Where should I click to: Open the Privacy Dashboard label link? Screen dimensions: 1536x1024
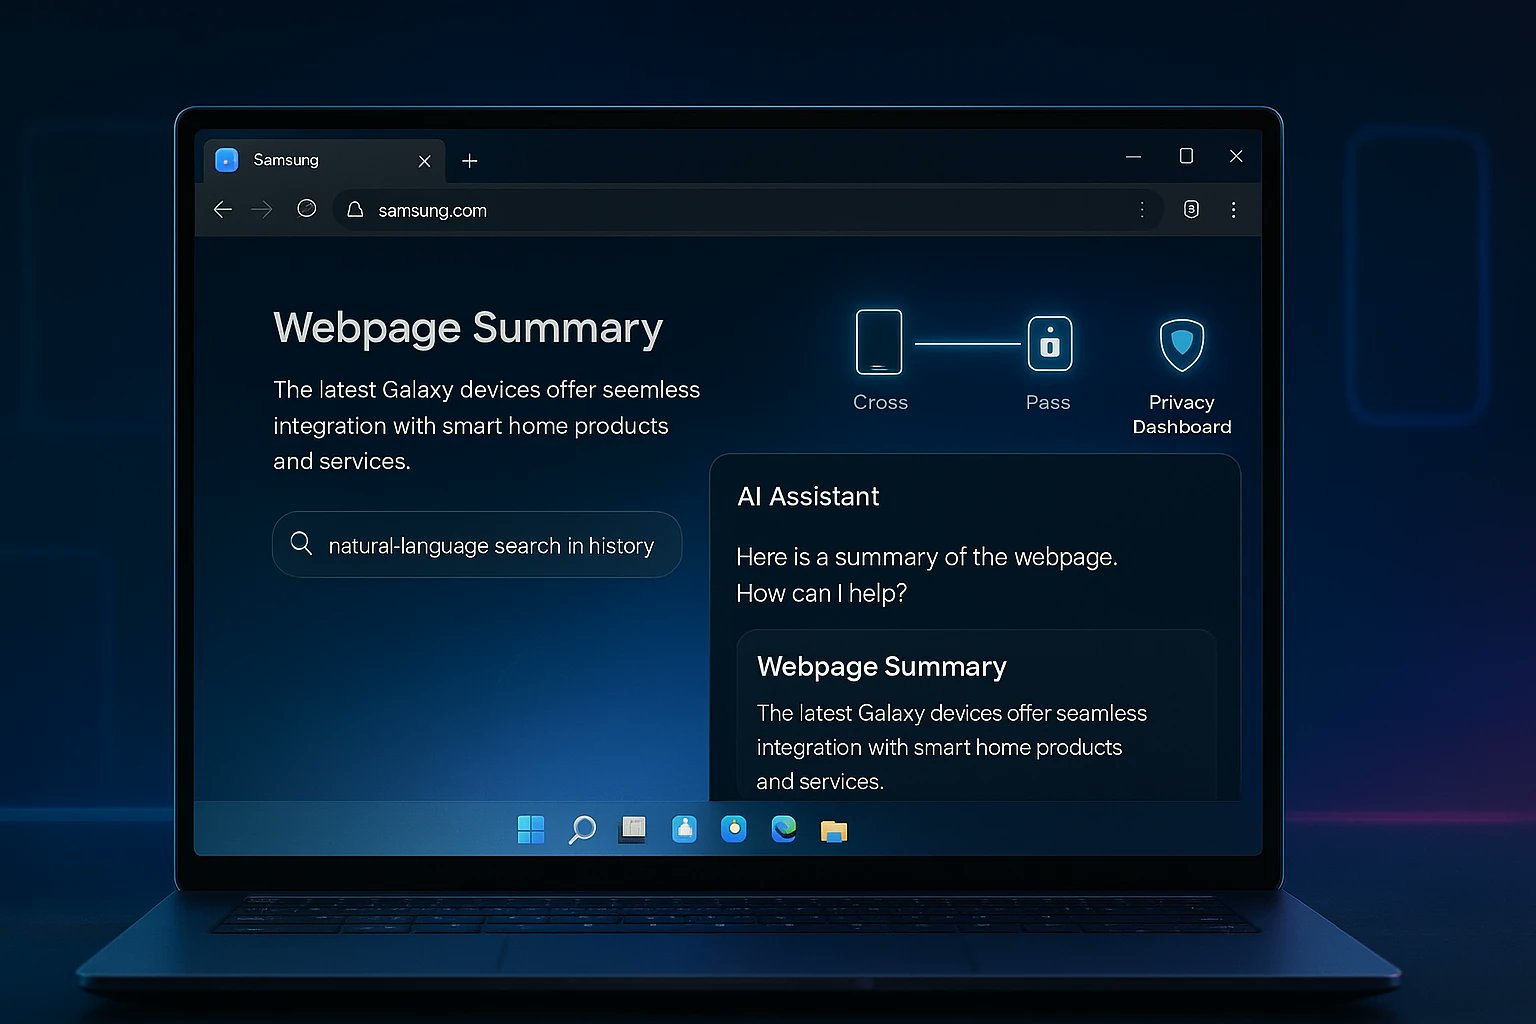(x=1182, y=414)
